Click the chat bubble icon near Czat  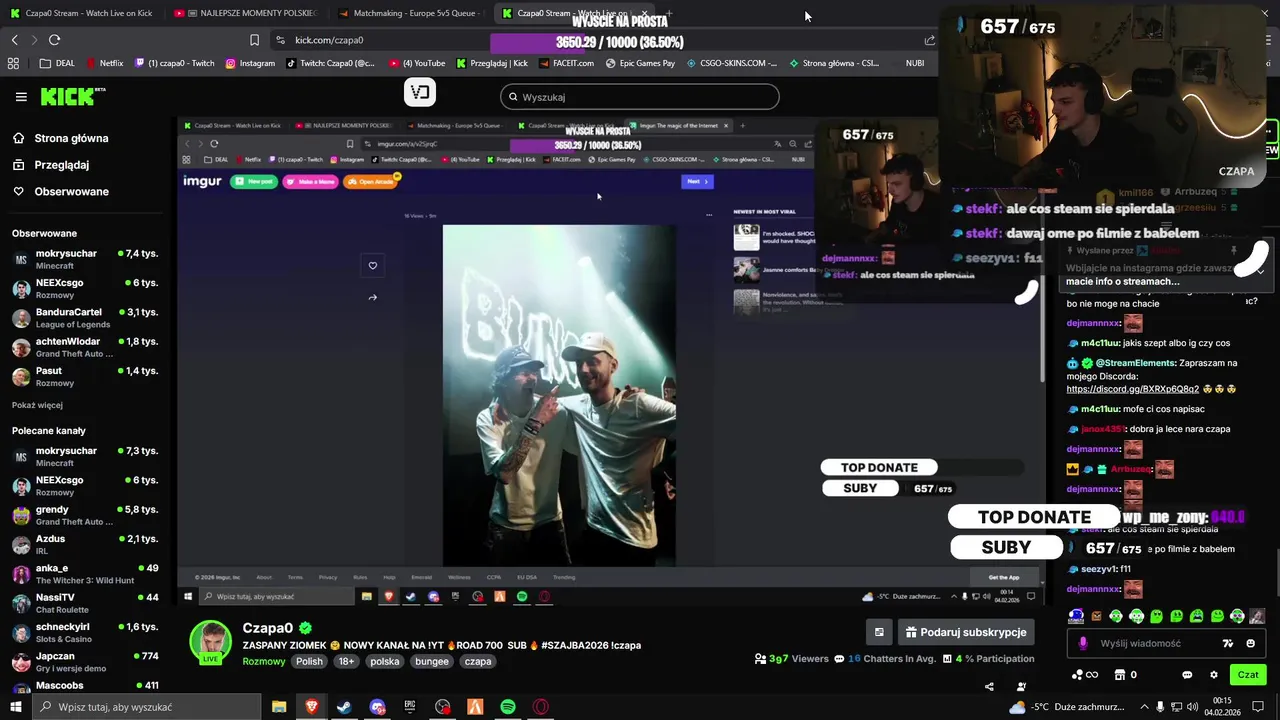pos(1187,675)
